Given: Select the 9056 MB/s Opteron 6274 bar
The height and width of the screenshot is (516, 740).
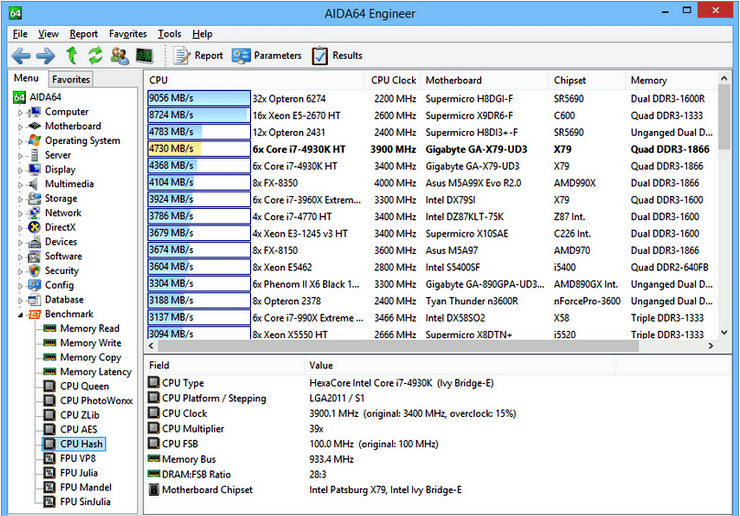Looking at the screenshot, I should [x=199, y=98].
